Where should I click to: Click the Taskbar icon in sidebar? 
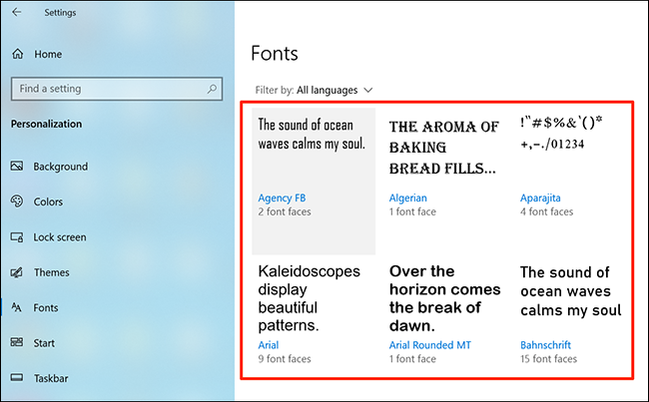click(x=17, y=379)
